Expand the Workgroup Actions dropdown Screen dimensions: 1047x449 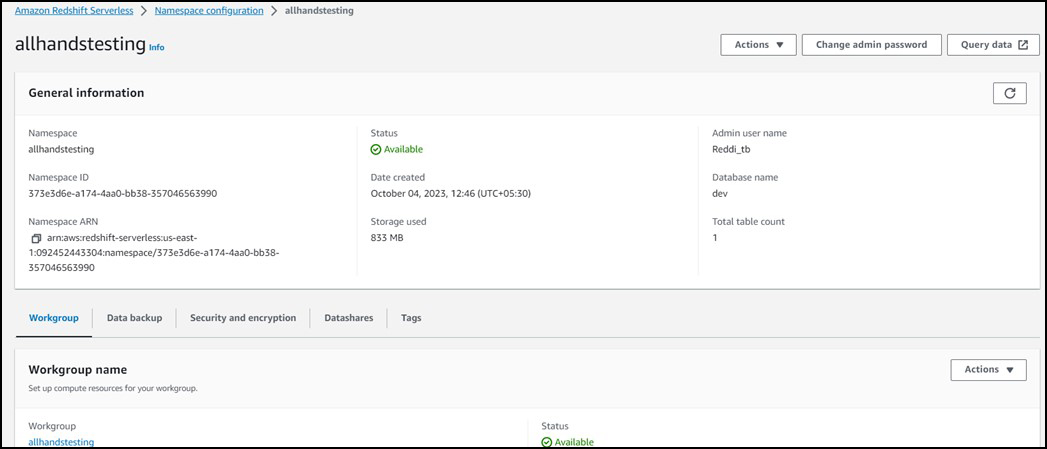click(x=988, y=370)
